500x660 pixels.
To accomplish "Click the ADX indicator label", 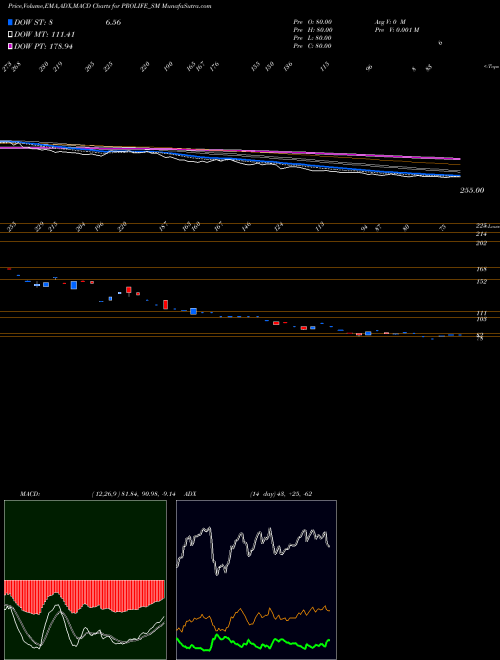I will click(190, 494).
